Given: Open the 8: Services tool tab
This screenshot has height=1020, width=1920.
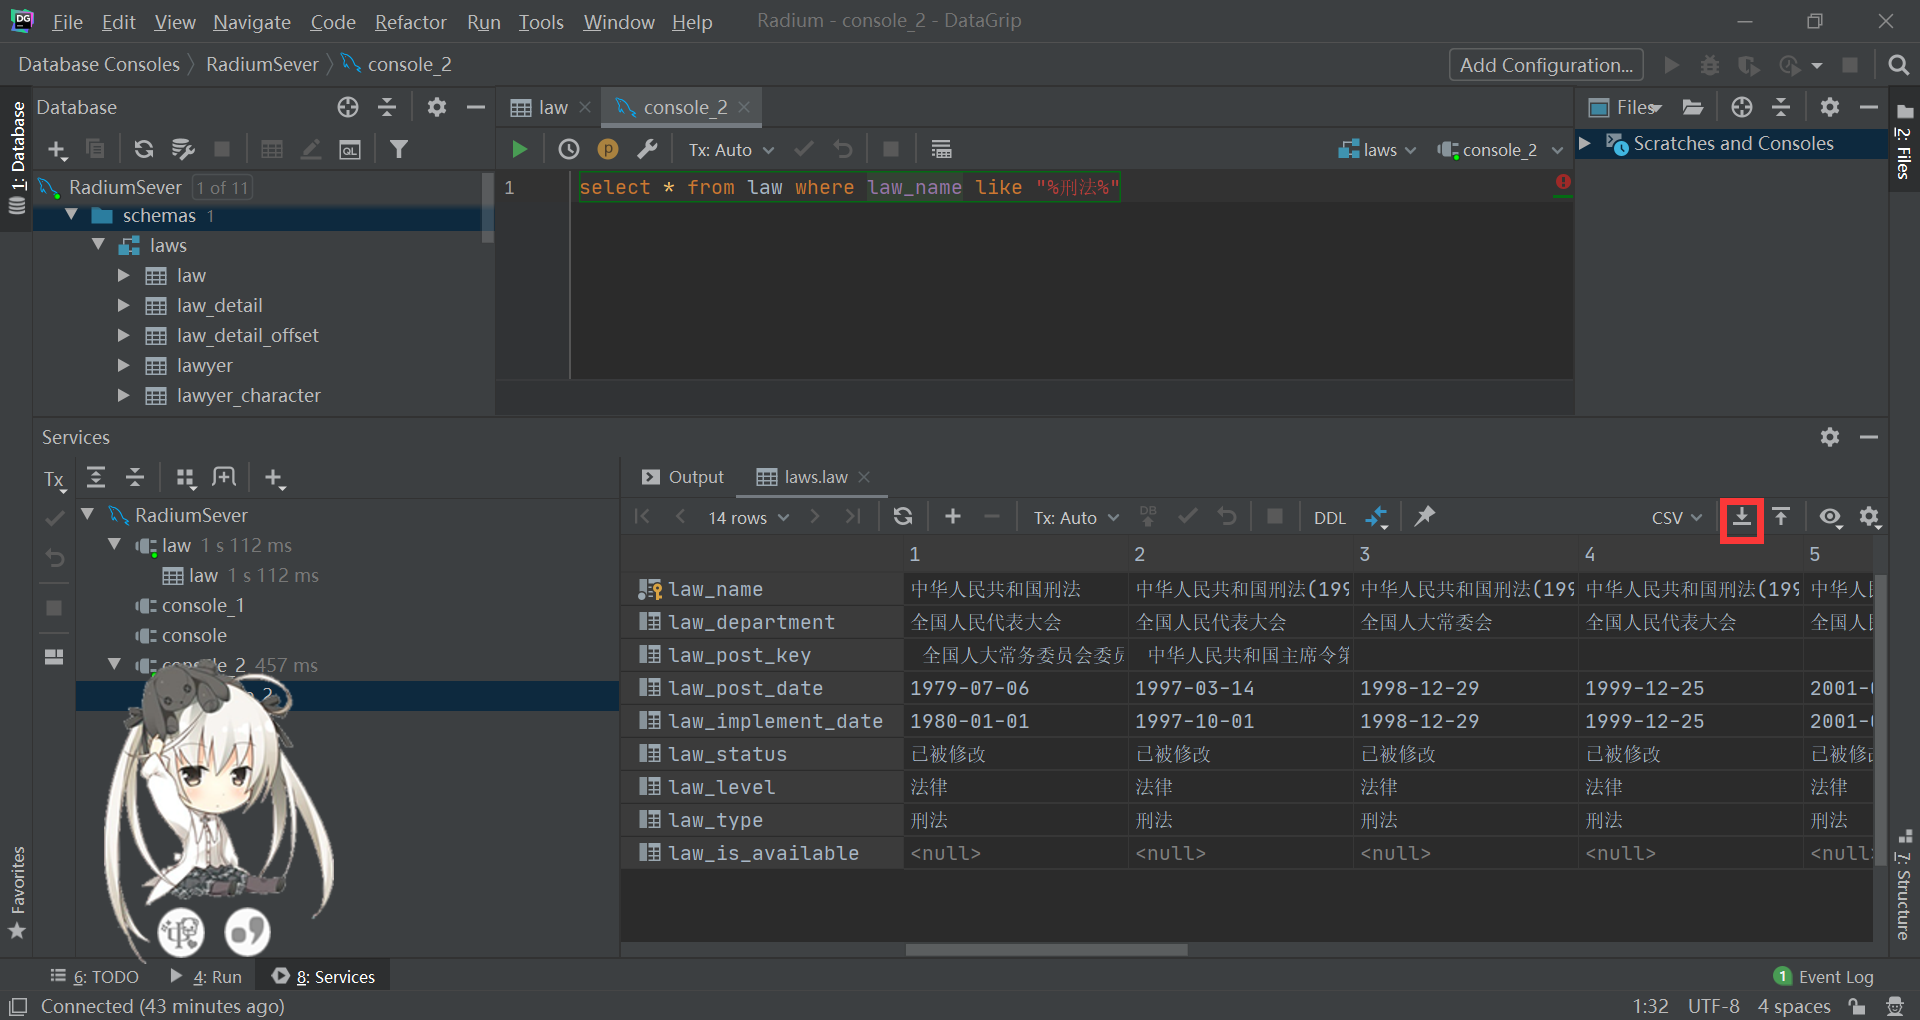Looking at the screenshot, I should click(x=324, y=977).
